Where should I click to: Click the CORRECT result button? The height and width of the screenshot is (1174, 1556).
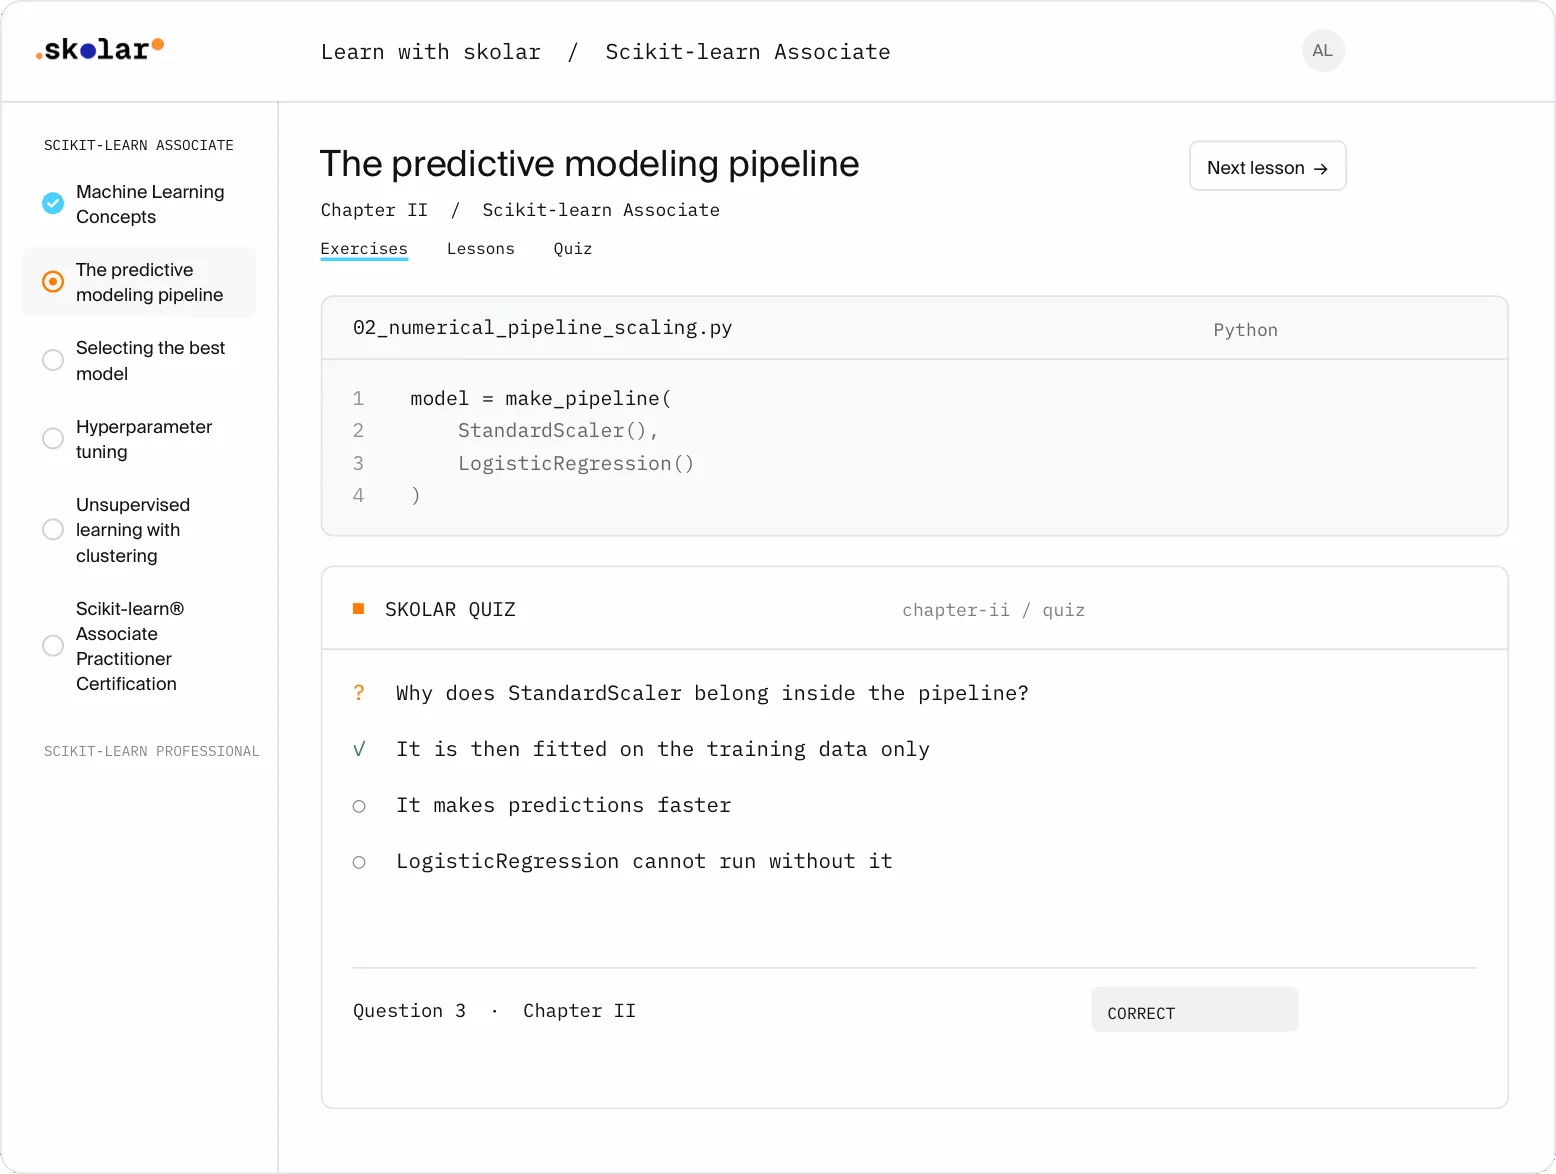click(x=1194, y=1010)
